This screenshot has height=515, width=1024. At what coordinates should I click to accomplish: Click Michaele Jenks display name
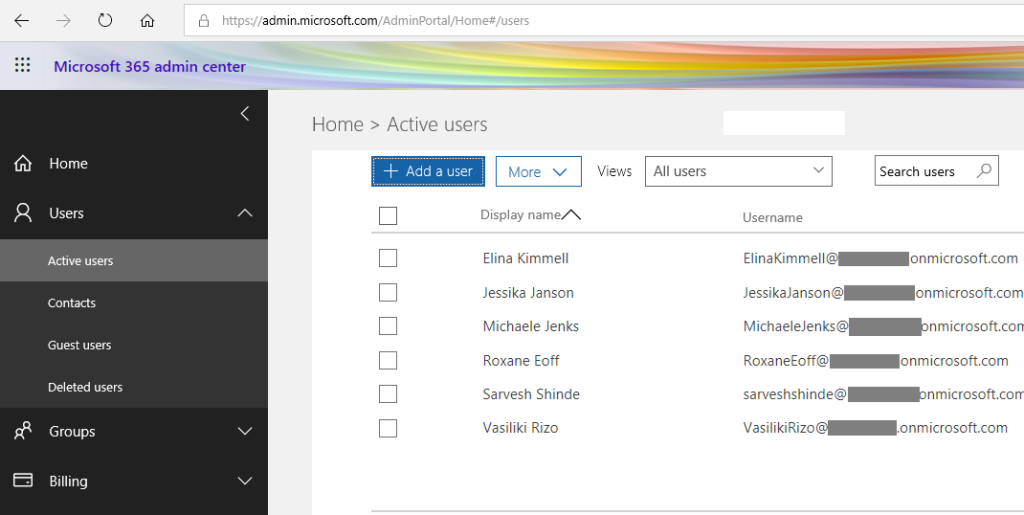(x=531, y=326)
